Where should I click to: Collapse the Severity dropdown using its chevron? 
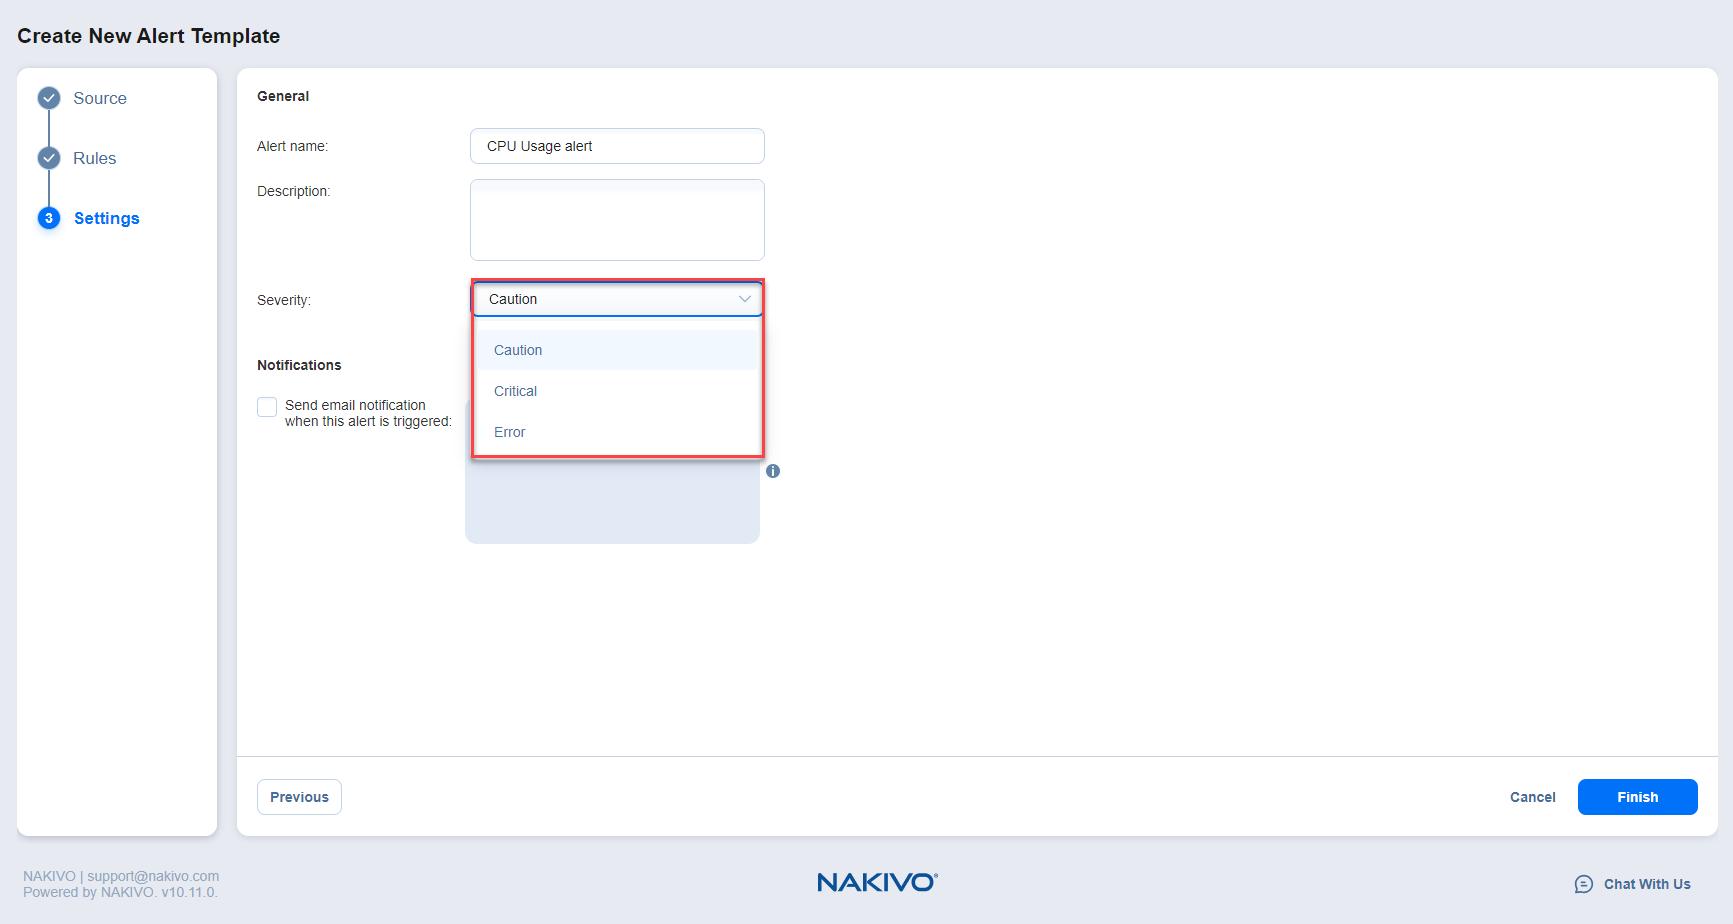pos(744,299)
